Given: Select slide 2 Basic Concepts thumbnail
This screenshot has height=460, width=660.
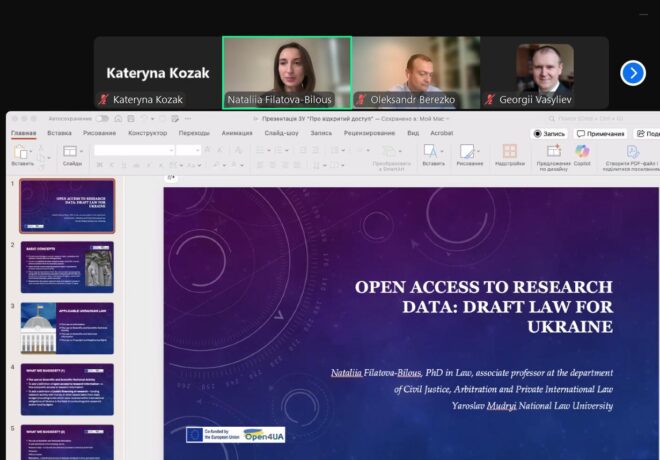Looking at the screenshot, I should [x=67, y=267].
